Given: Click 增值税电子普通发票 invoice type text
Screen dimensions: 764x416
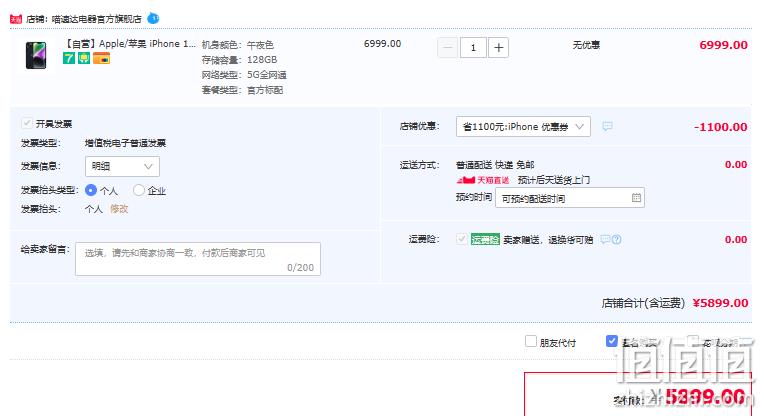Looking at the screenshot, I should pyautogui.click(x=125, y=143).
